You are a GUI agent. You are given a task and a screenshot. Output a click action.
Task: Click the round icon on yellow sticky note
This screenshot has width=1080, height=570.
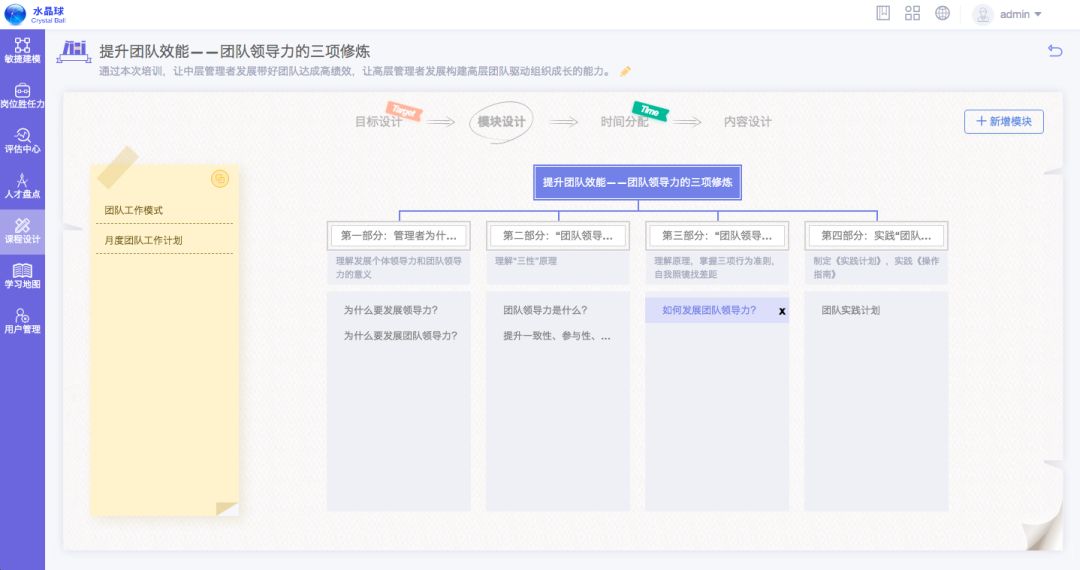coord(220,179)
